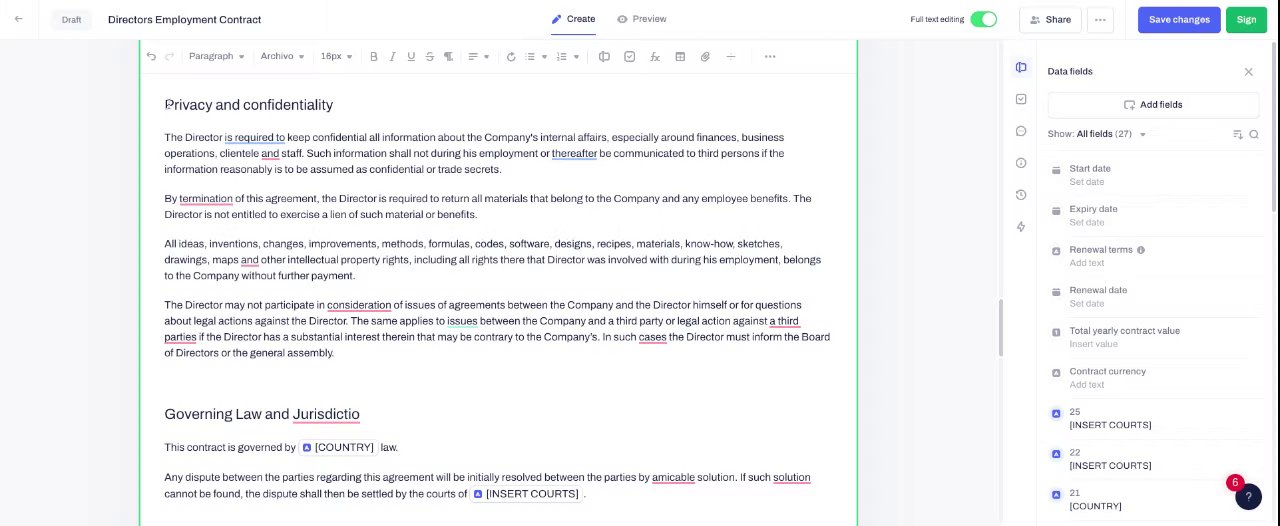Set the Renewal date field
The image size is (1280, 526).
[x=1153, y=297]
